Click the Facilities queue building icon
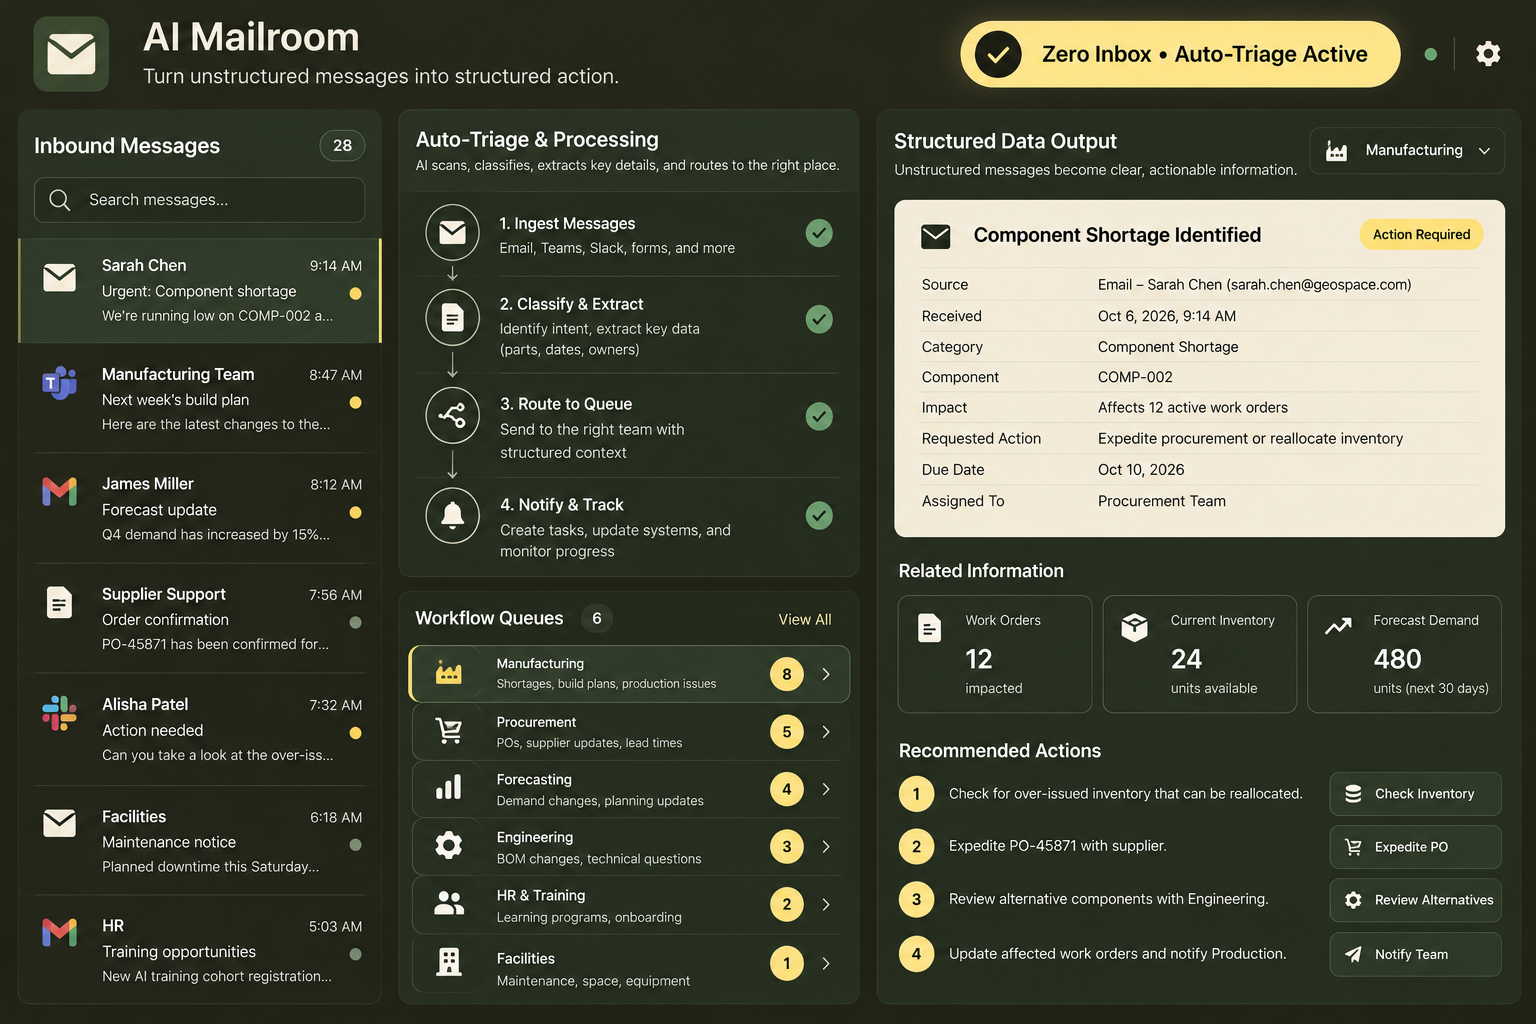 [449, 962]
